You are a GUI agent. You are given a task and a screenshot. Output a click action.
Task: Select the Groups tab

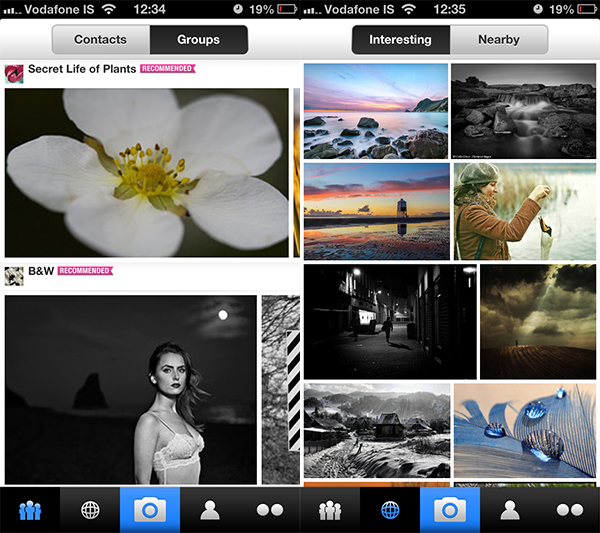pyautogui.click(x=198, y=40)
